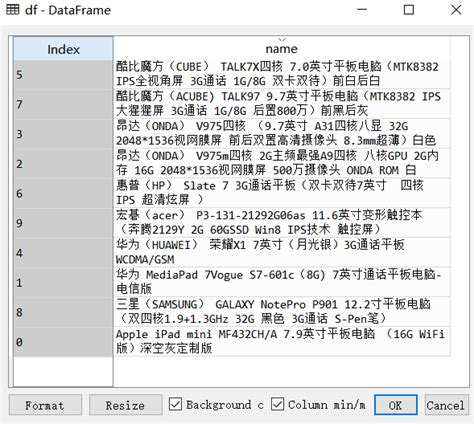
Task: Select row index 0
Action: 63,342
